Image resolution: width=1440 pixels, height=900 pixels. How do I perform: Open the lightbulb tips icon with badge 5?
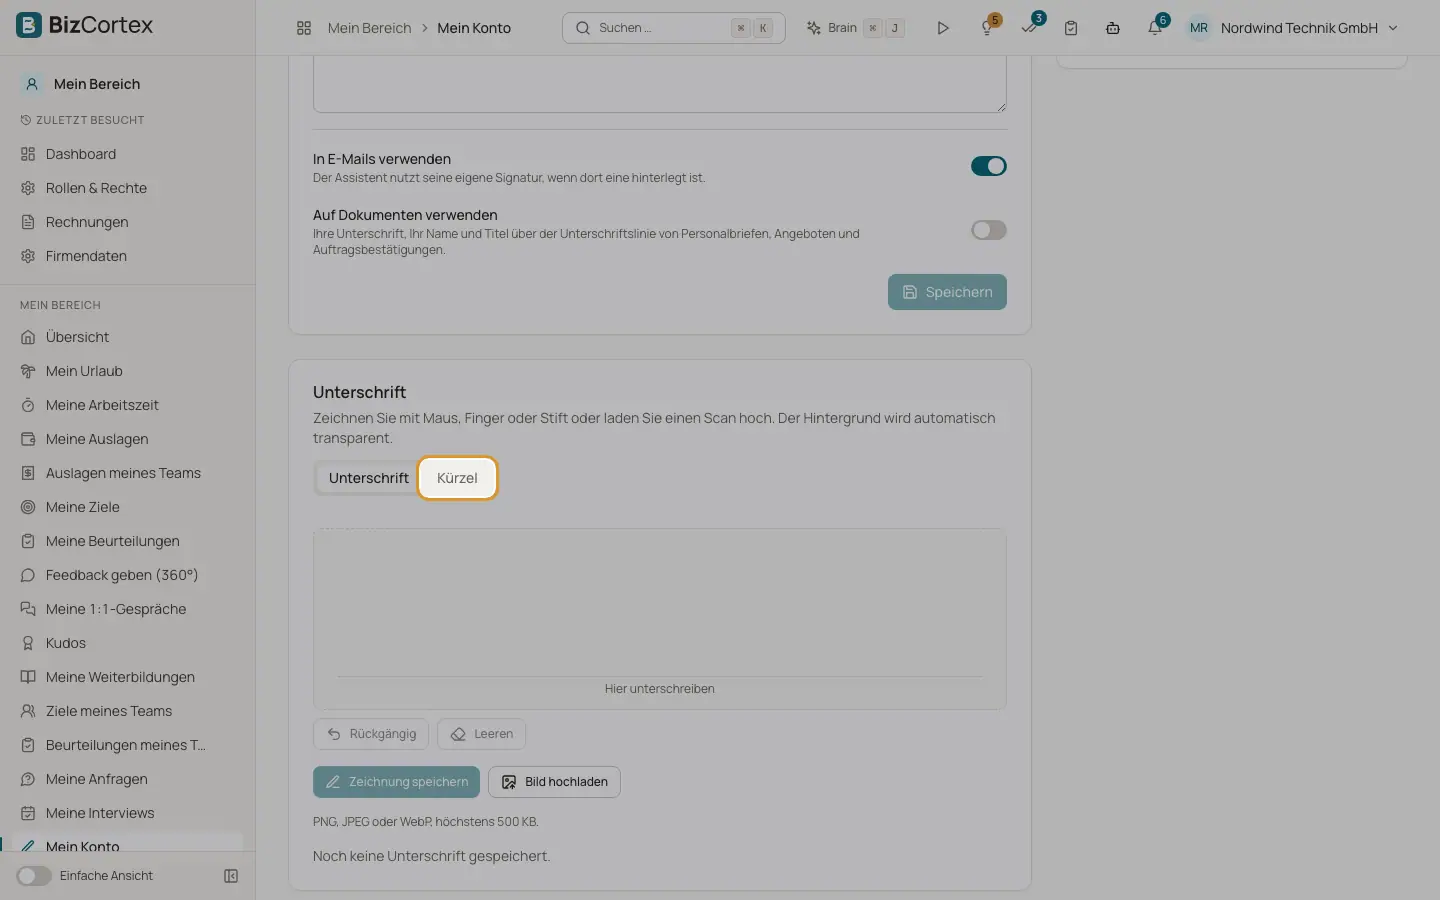(987, 28)
